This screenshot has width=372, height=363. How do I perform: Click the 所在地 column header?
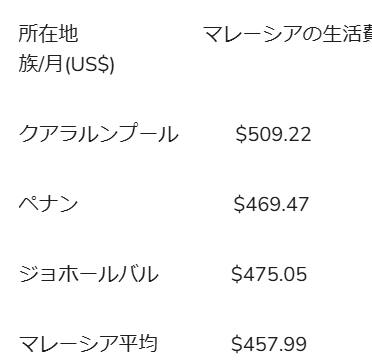coord(48,34)
